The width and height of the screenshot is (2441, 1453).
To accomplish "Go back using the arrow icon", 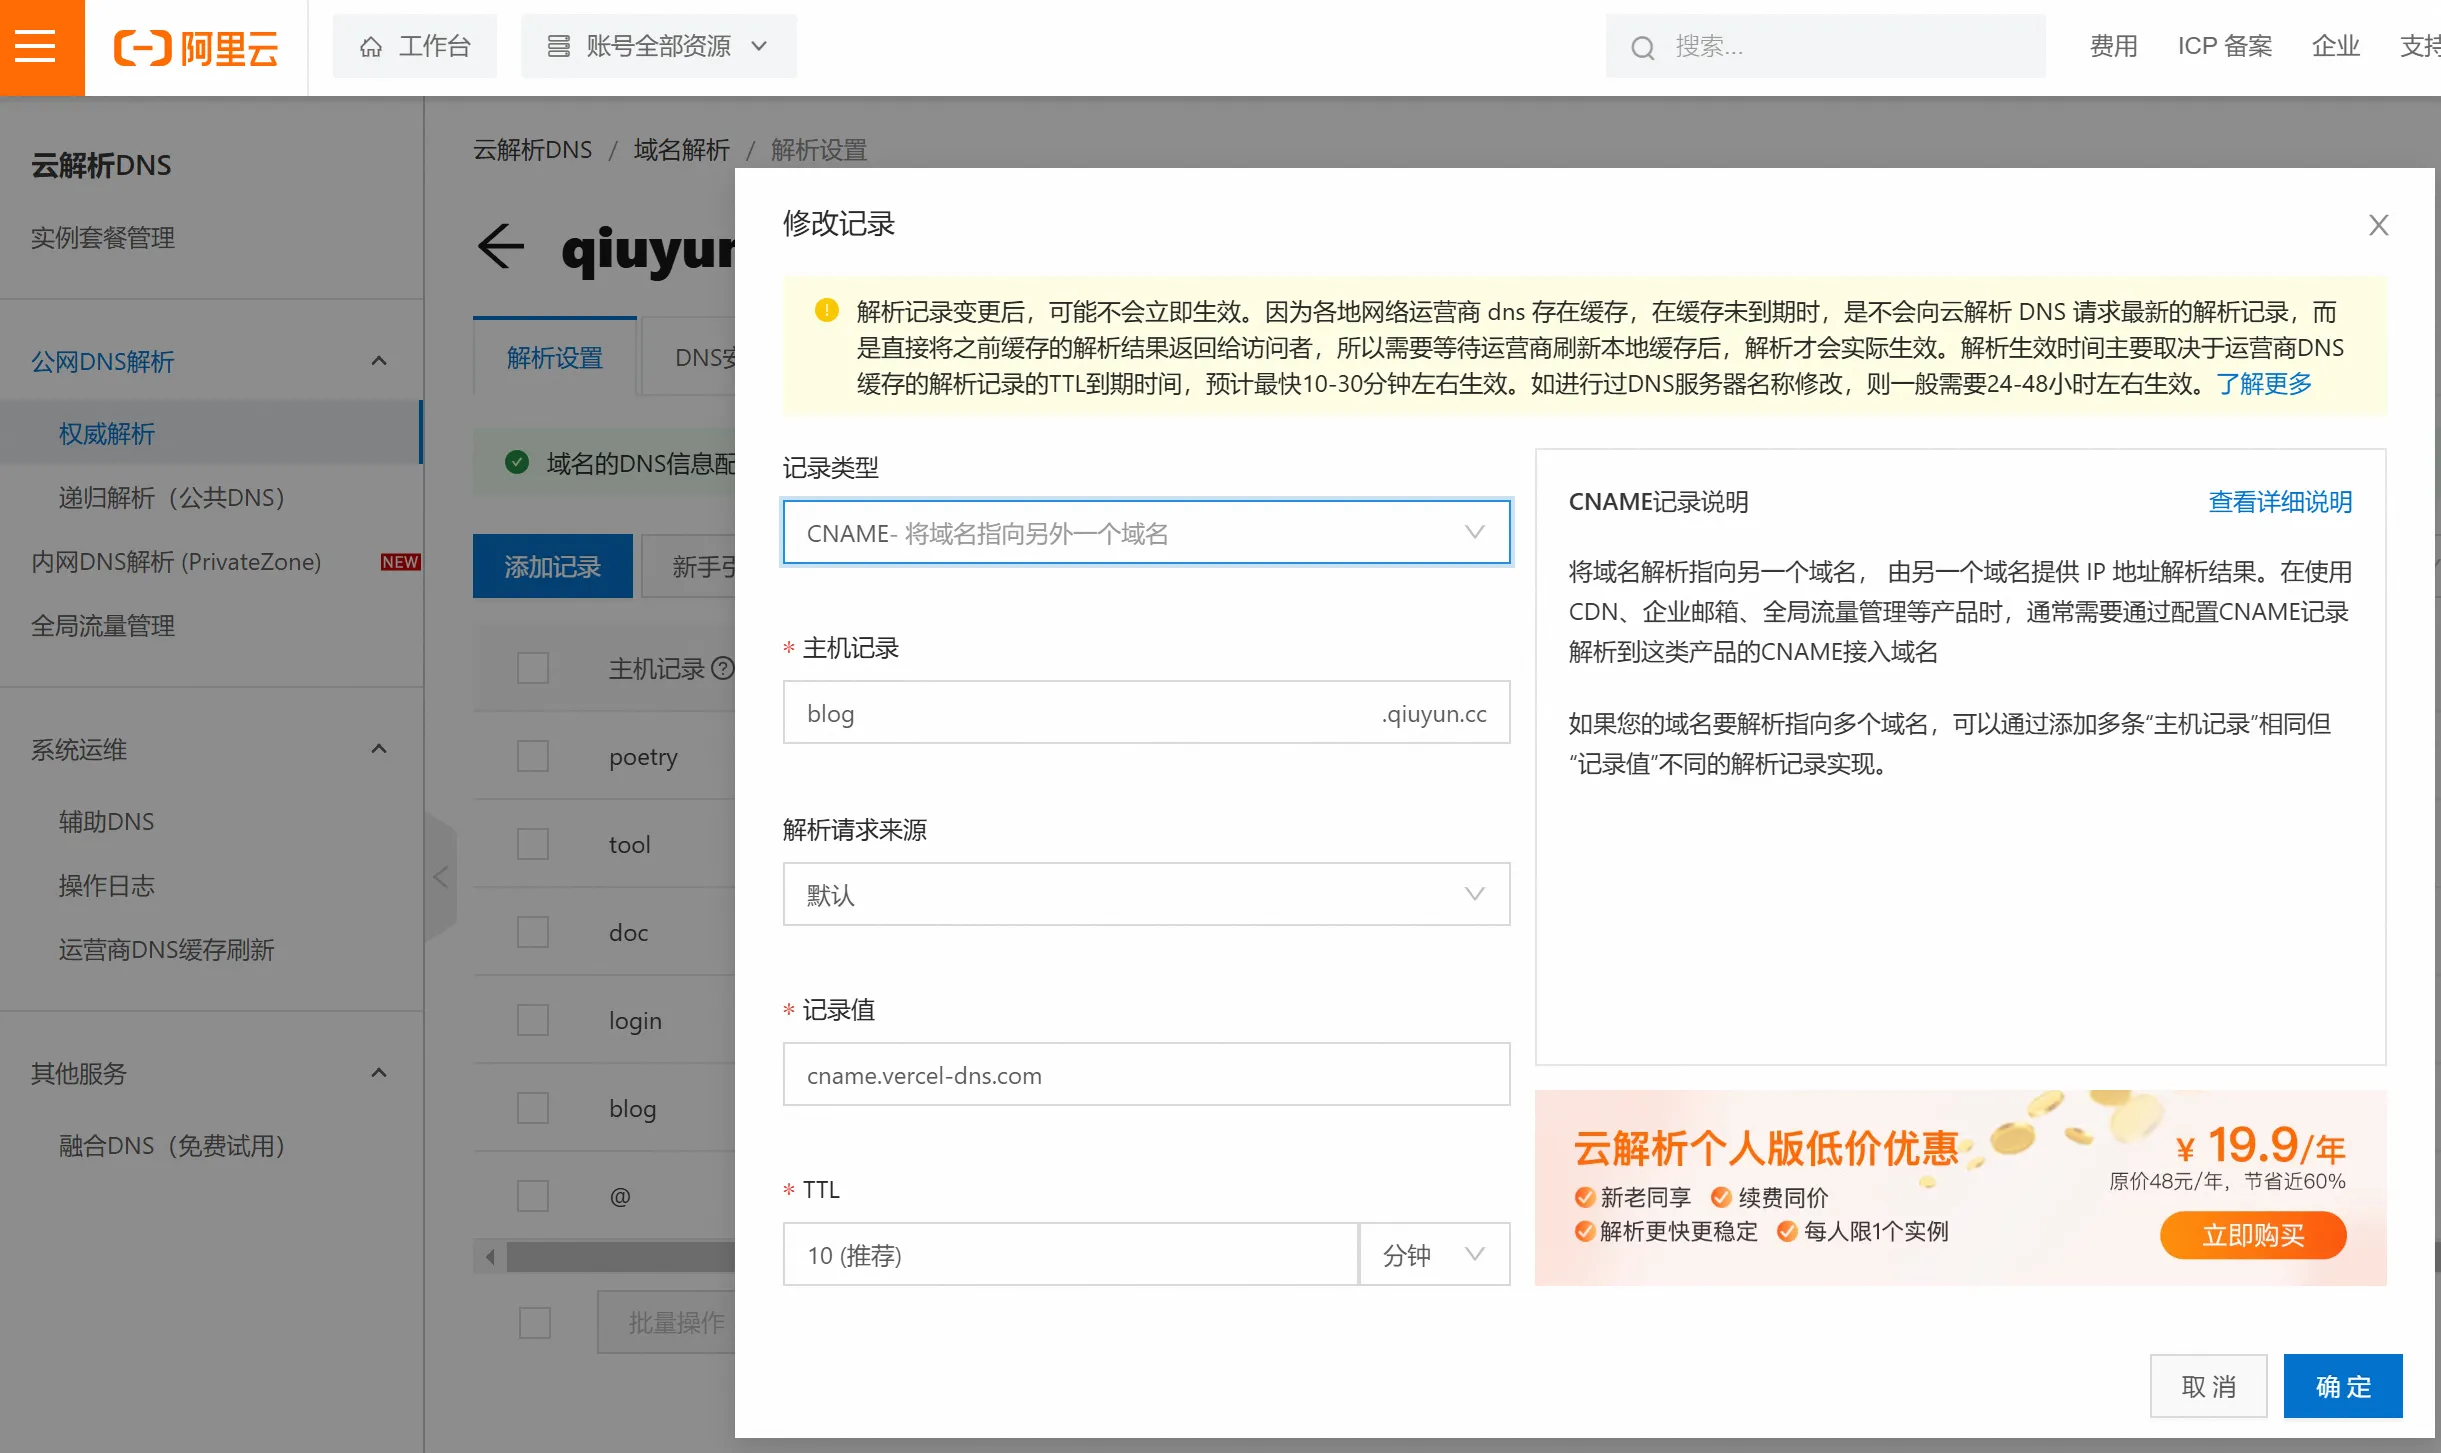I will click(x=501, y=246).
